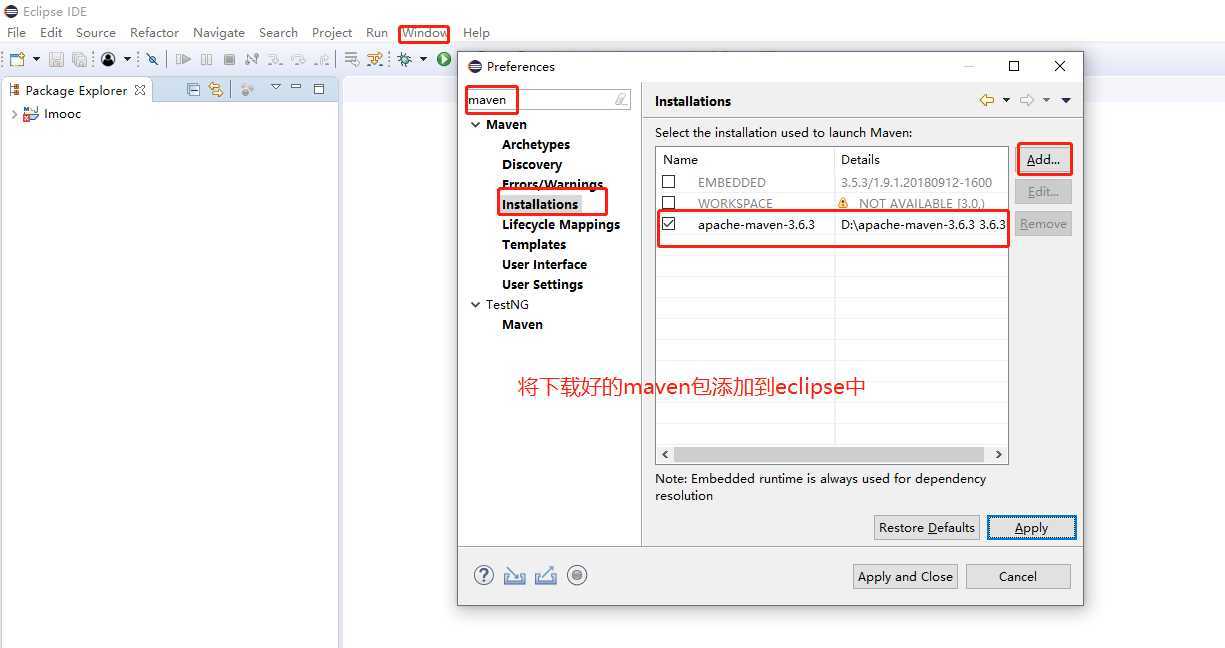
Task: Click the Package Explorer focus task icon
Action: [247, 89]
